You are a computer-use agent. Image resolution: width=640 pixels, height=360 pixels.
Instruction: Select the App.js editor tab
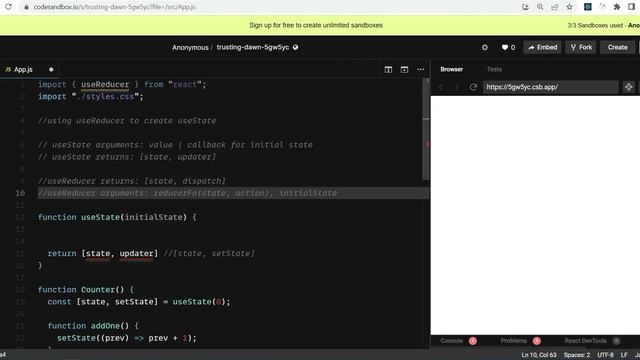click(x=29, y=70)
